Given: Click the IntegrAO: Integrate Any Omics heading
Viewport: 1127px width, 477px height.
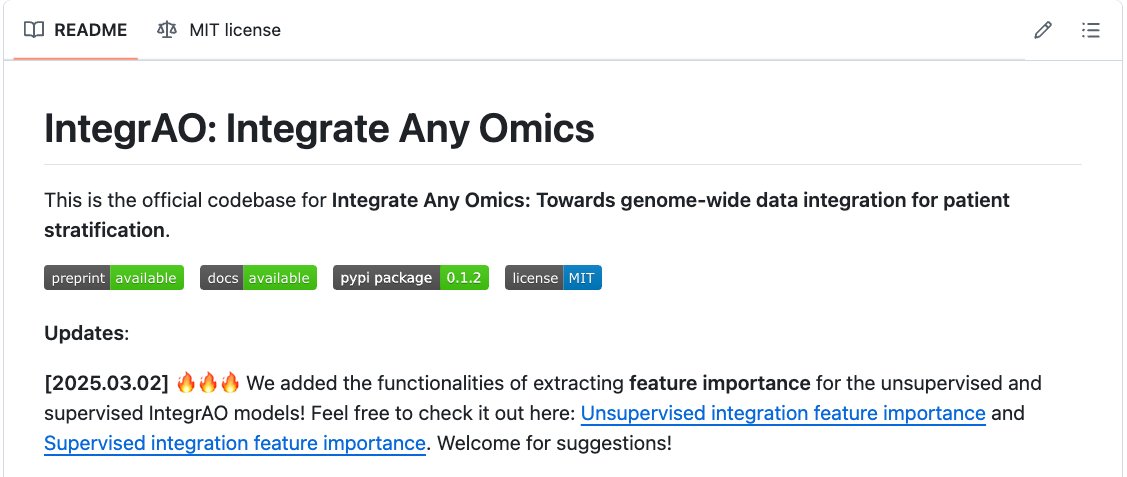Looking at the screenshot, I should [319, 129].
